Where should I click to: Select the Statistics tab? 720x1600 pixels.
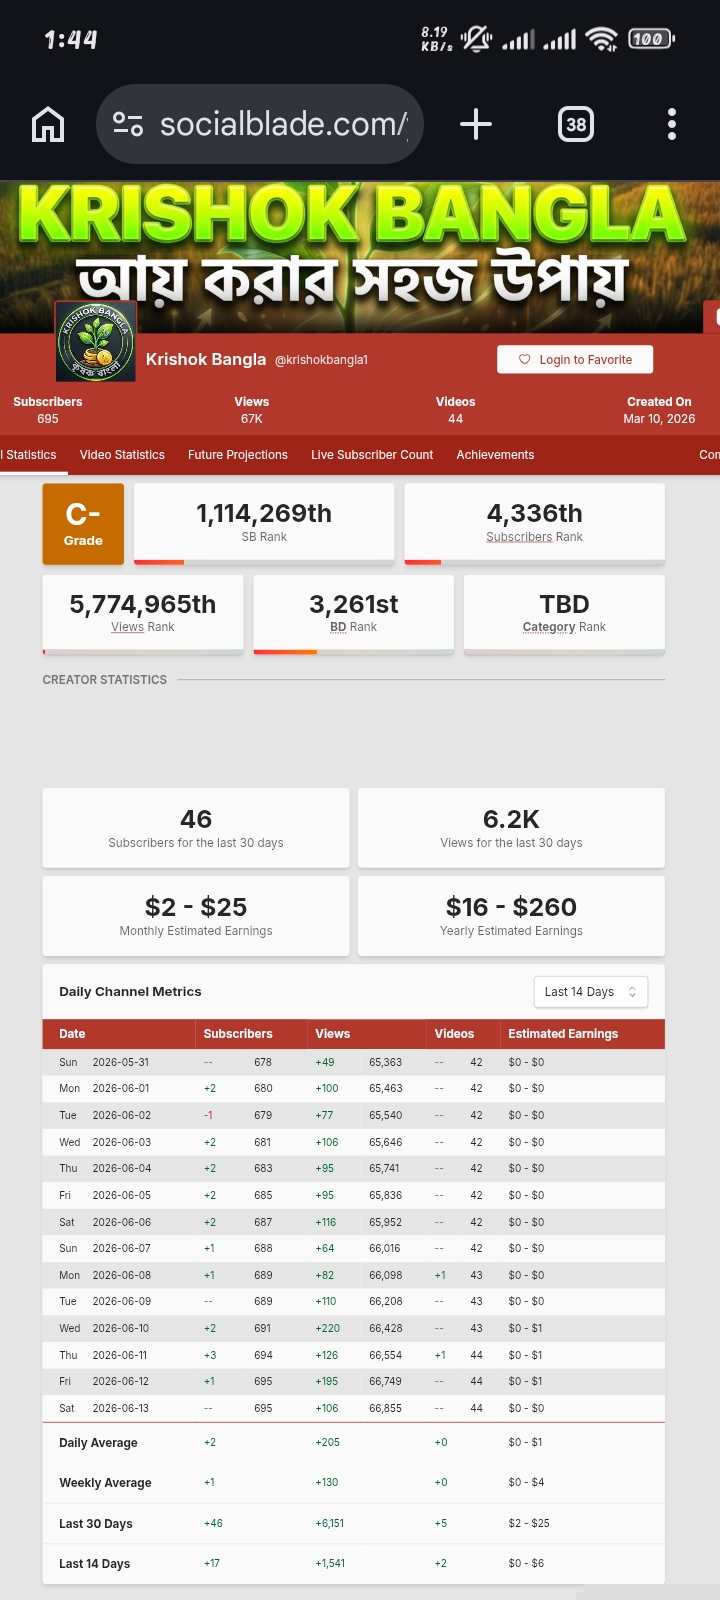pyautogui.click(x=29, y=455)
